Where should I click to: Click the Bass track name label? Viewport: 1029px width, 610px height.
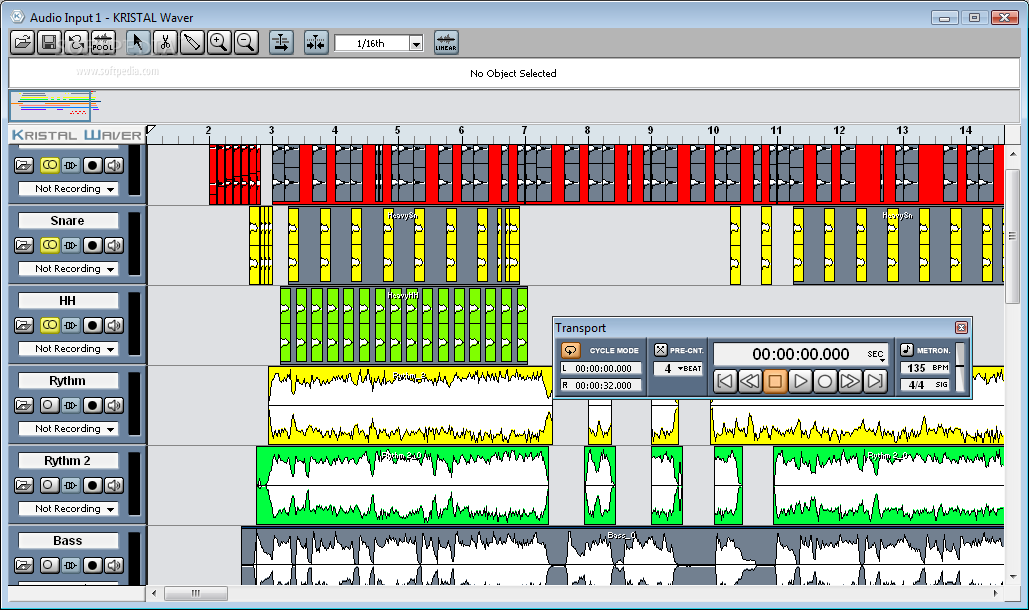68,540
